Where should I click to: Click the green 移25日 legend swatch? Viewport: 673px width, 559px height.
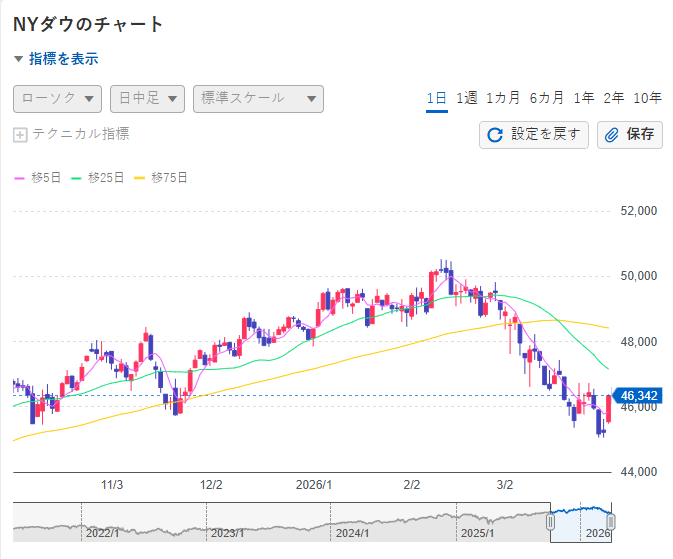click(x=76, y=178)
